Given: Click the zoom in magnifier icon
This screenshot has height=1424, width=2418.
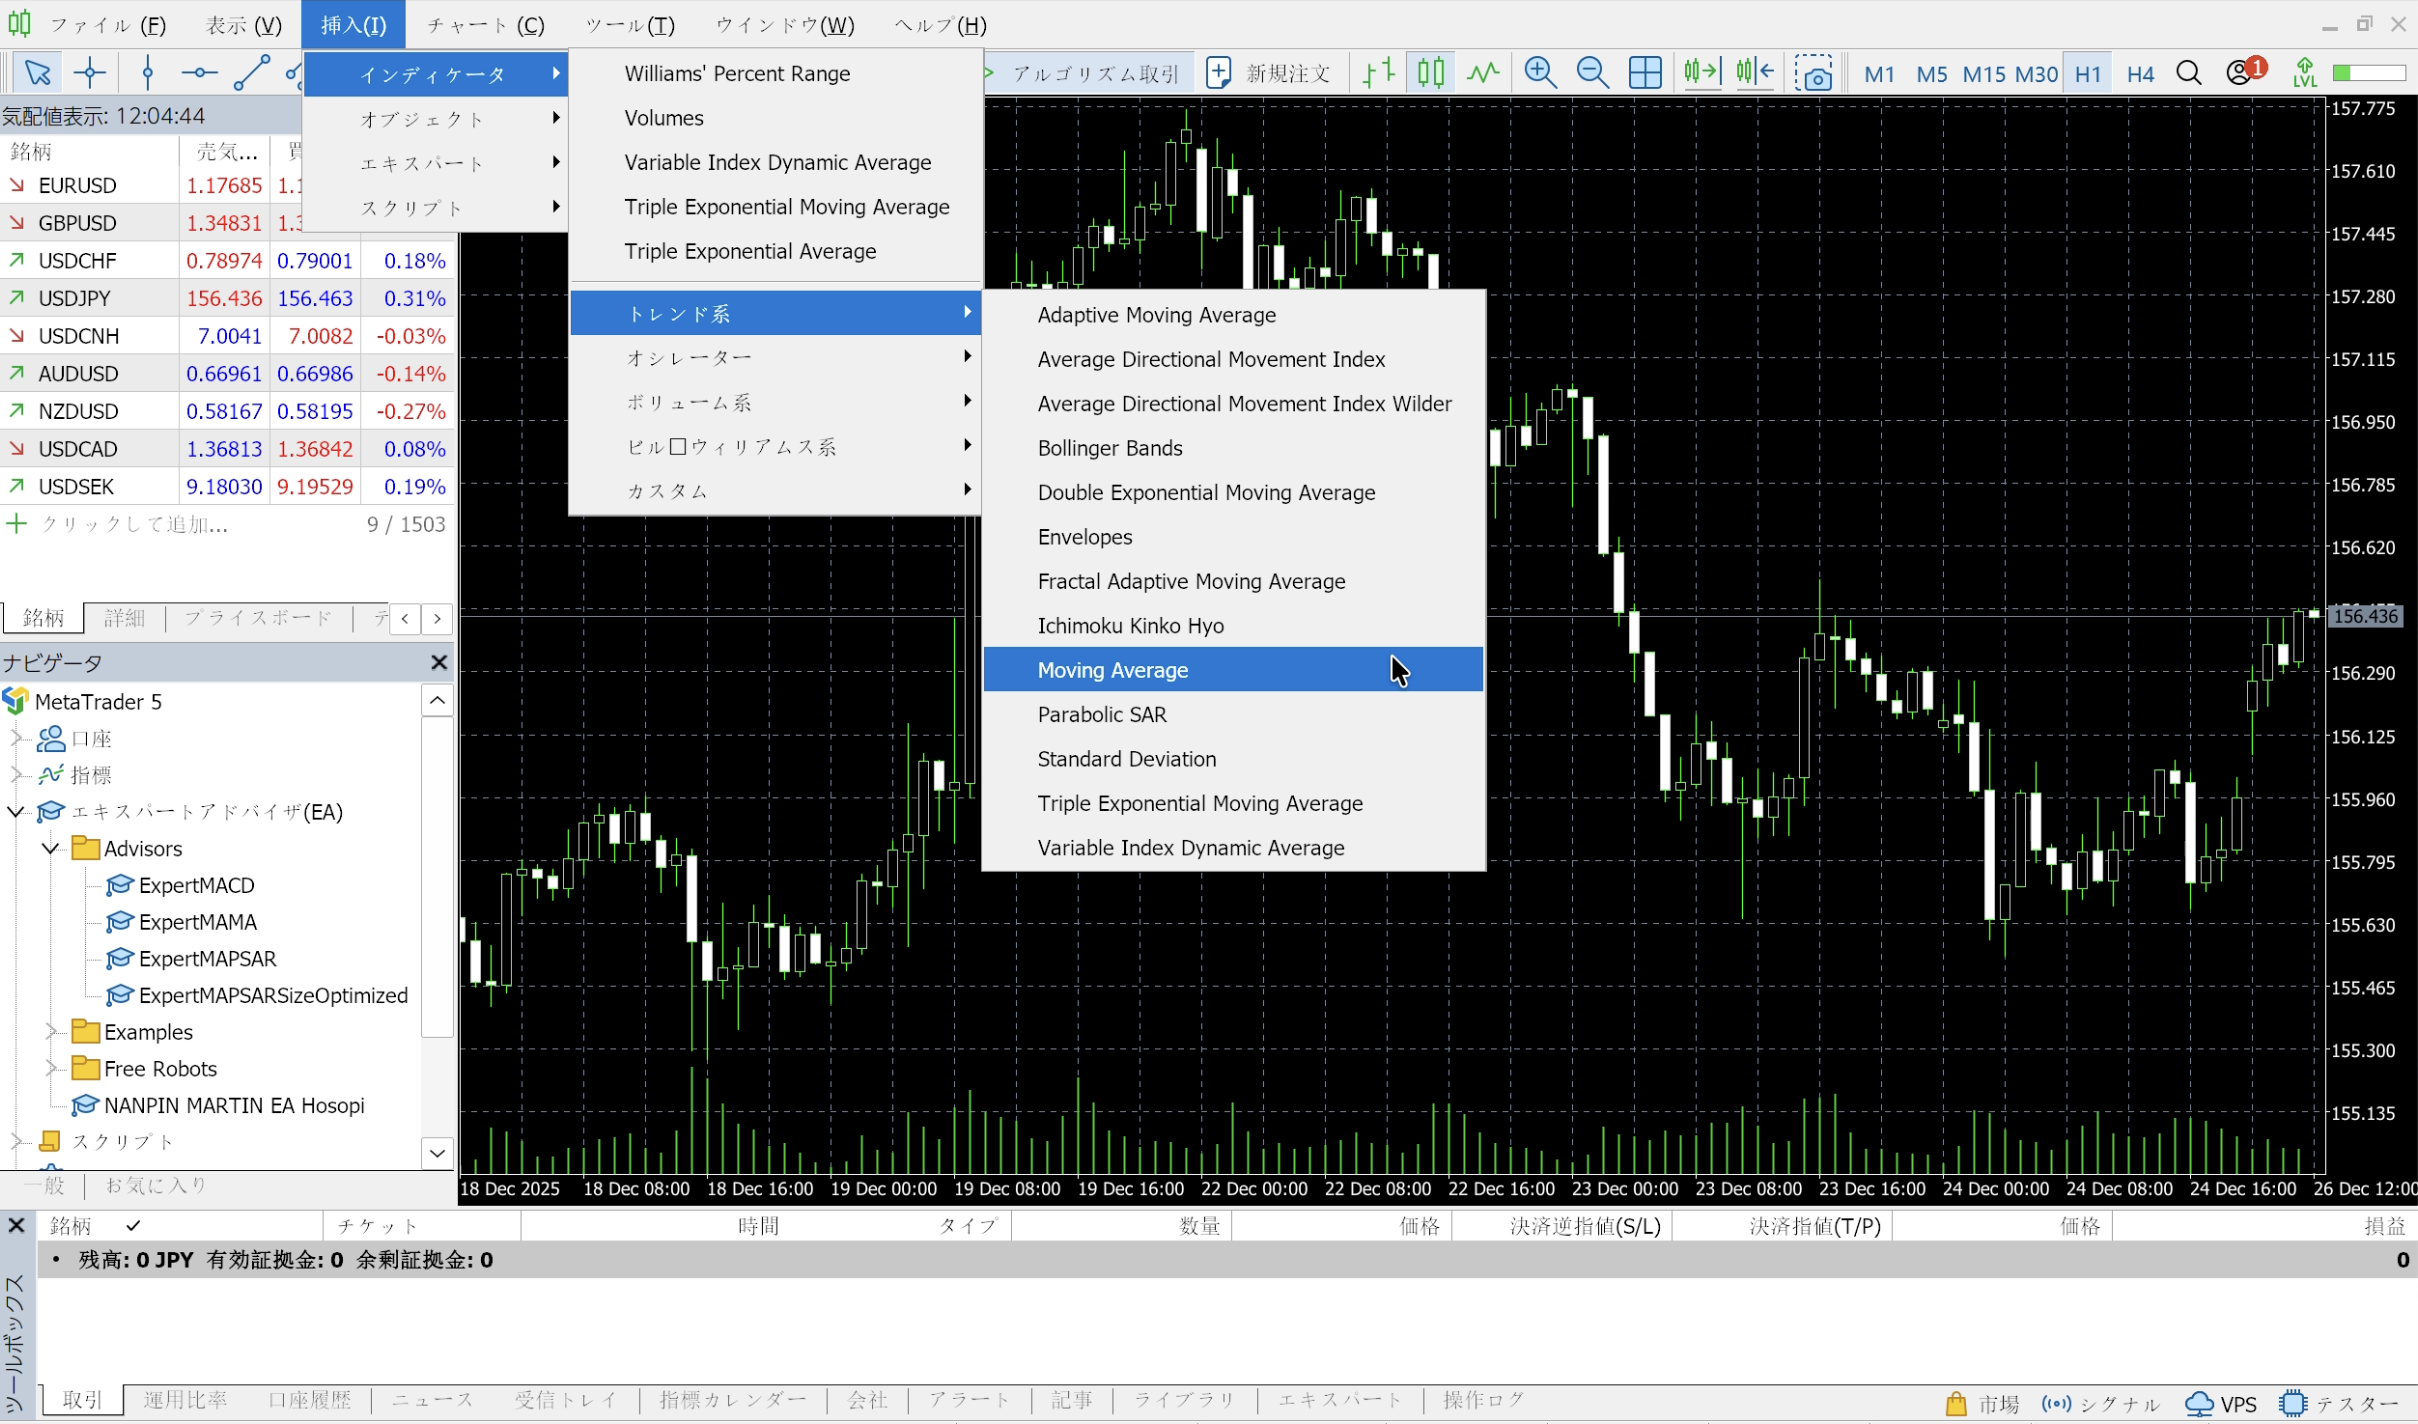Looking at the screenshot, I should point(1540,73).
